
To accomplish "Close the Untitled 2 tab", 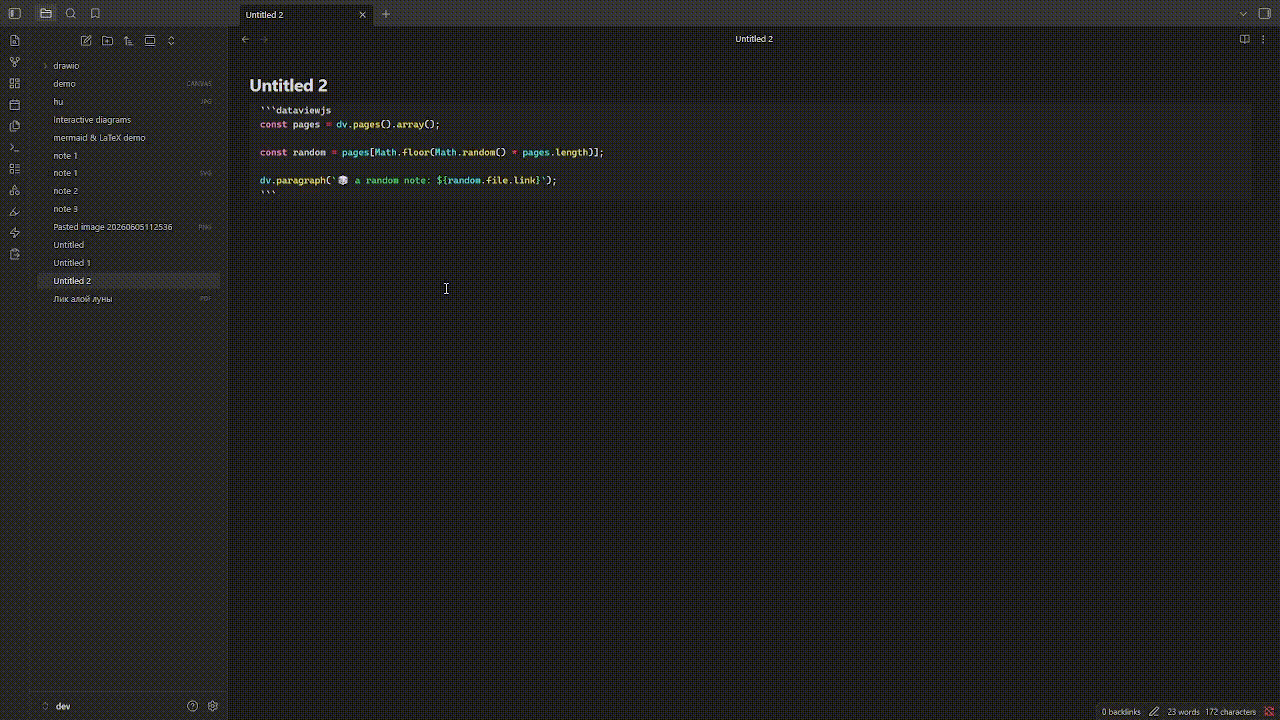I will tap(362, 15).
